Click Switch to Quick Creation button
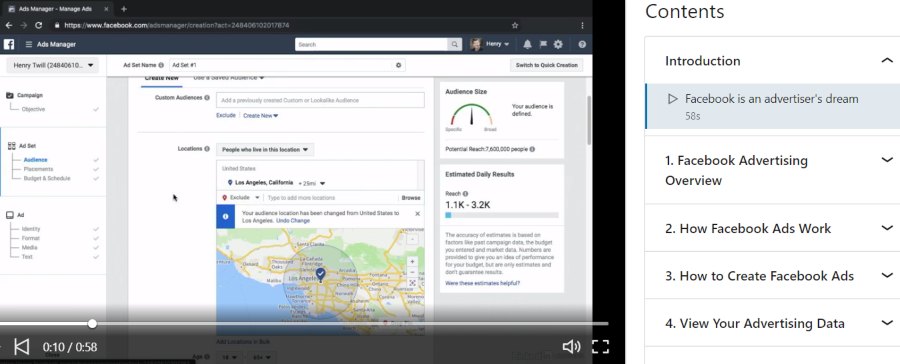Viewport: 900px width, 364px height. [x=546, y=65]
